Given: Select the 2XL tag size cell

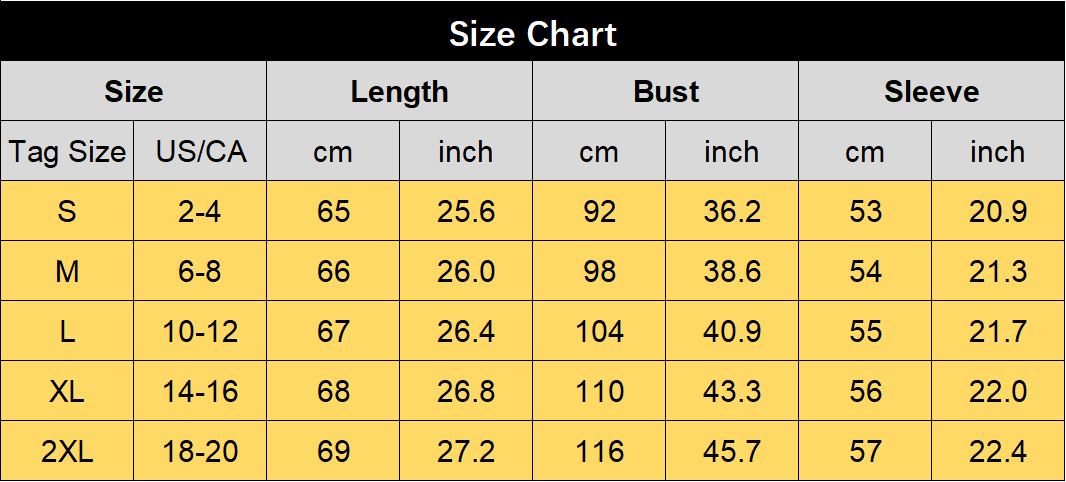Looking at the screenshot, I should 67,451.
